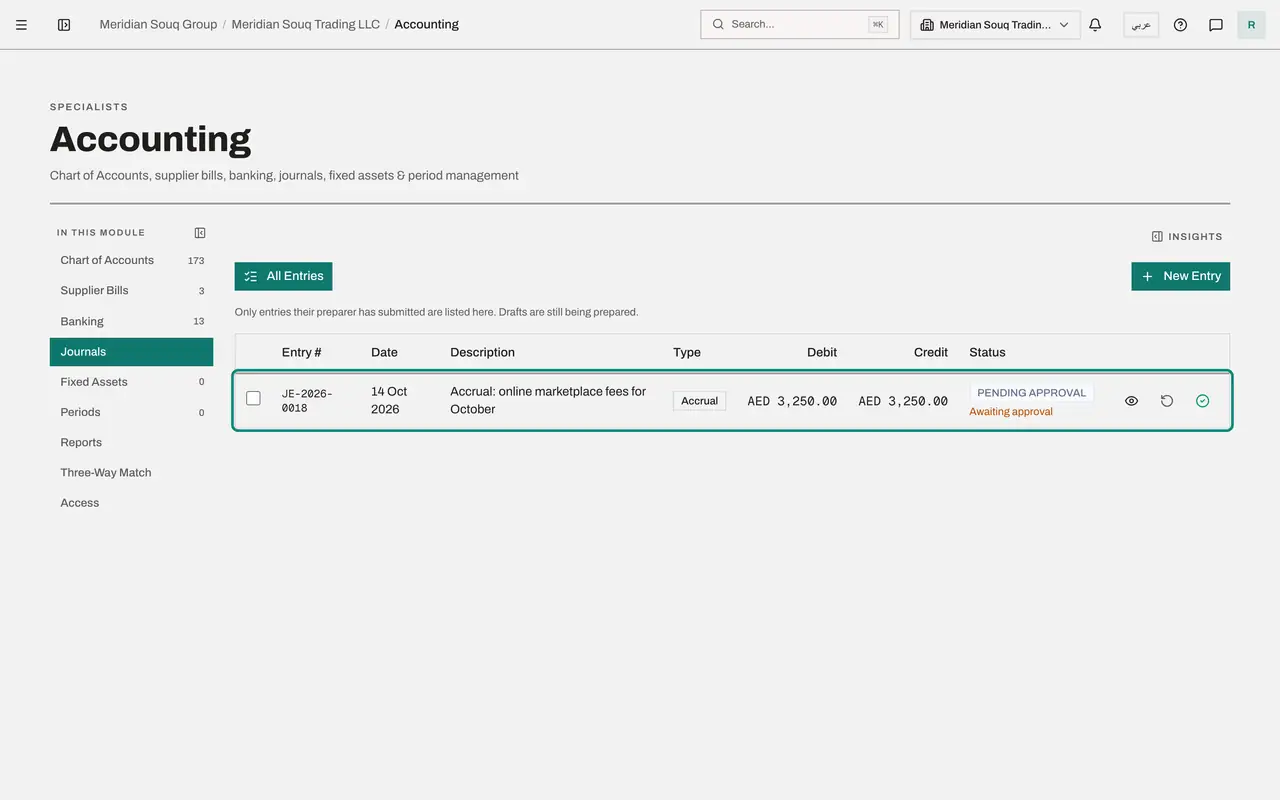Click the date 14 Oct 2026
This screenshot has width=1280, height=800.
click(389, 401)
